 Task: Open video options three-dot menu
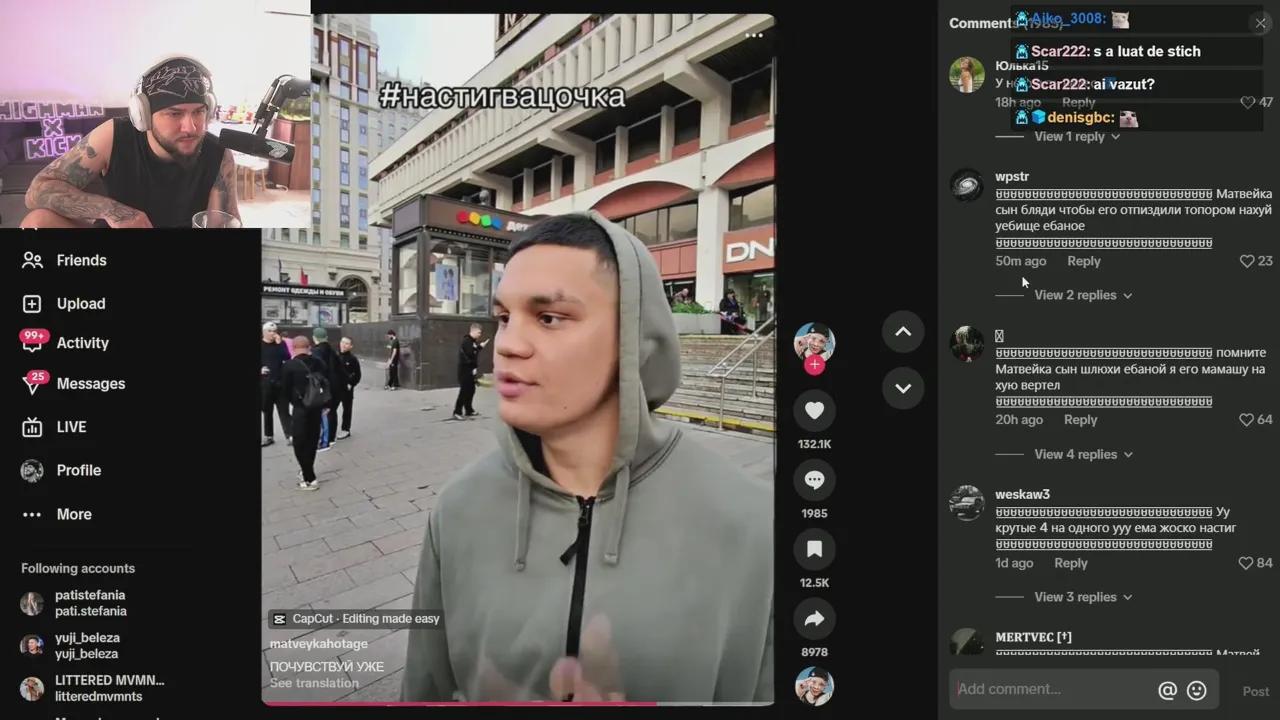click(x=754, y=35)
